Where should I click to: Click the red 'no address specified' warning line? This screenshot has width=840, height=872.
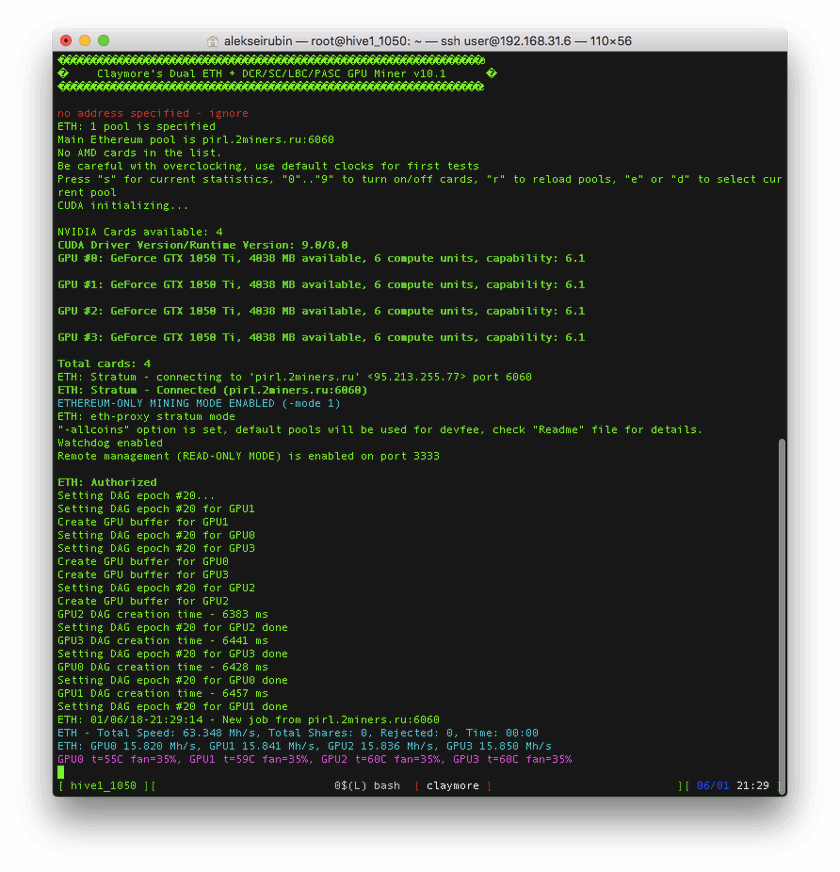[x=152, y=113]
